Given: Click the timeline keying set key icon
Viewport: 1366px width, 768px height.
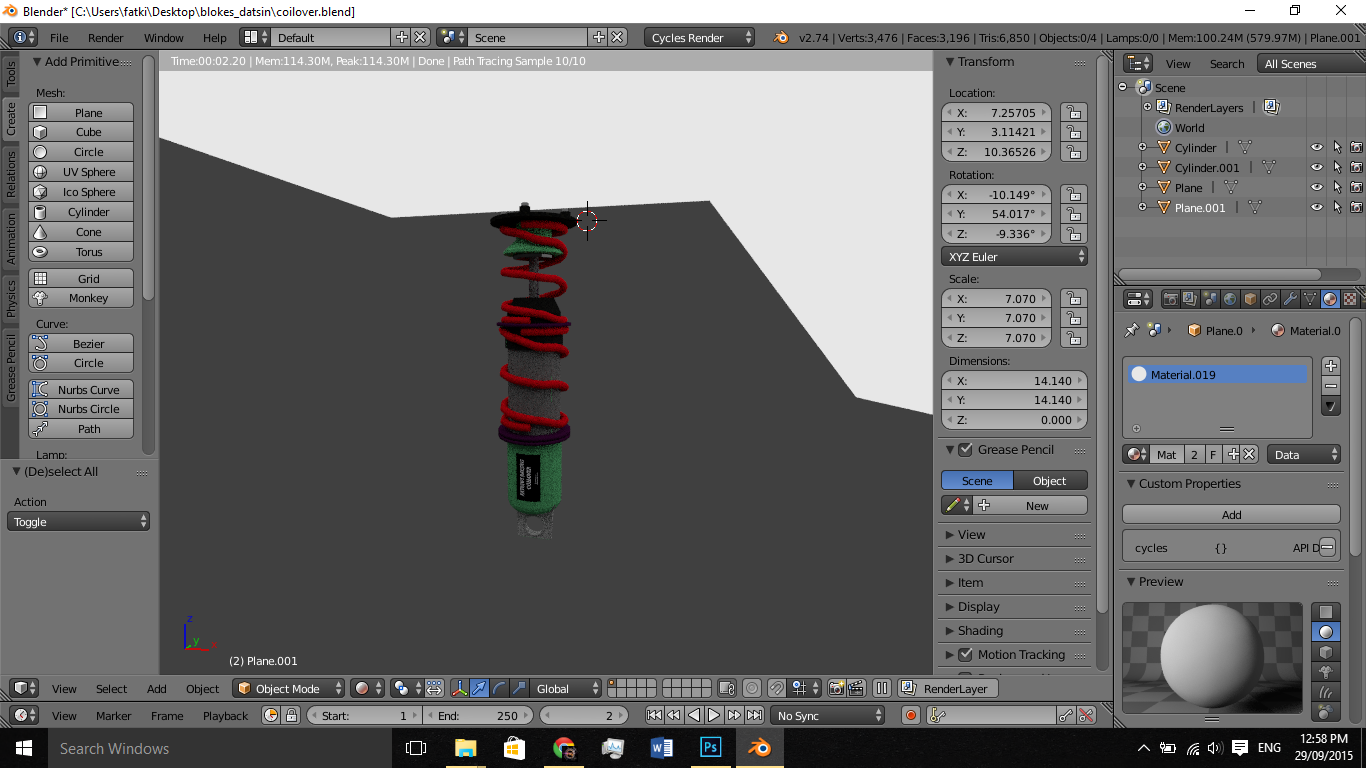Looking at the screenshot, I should [937, 715].
